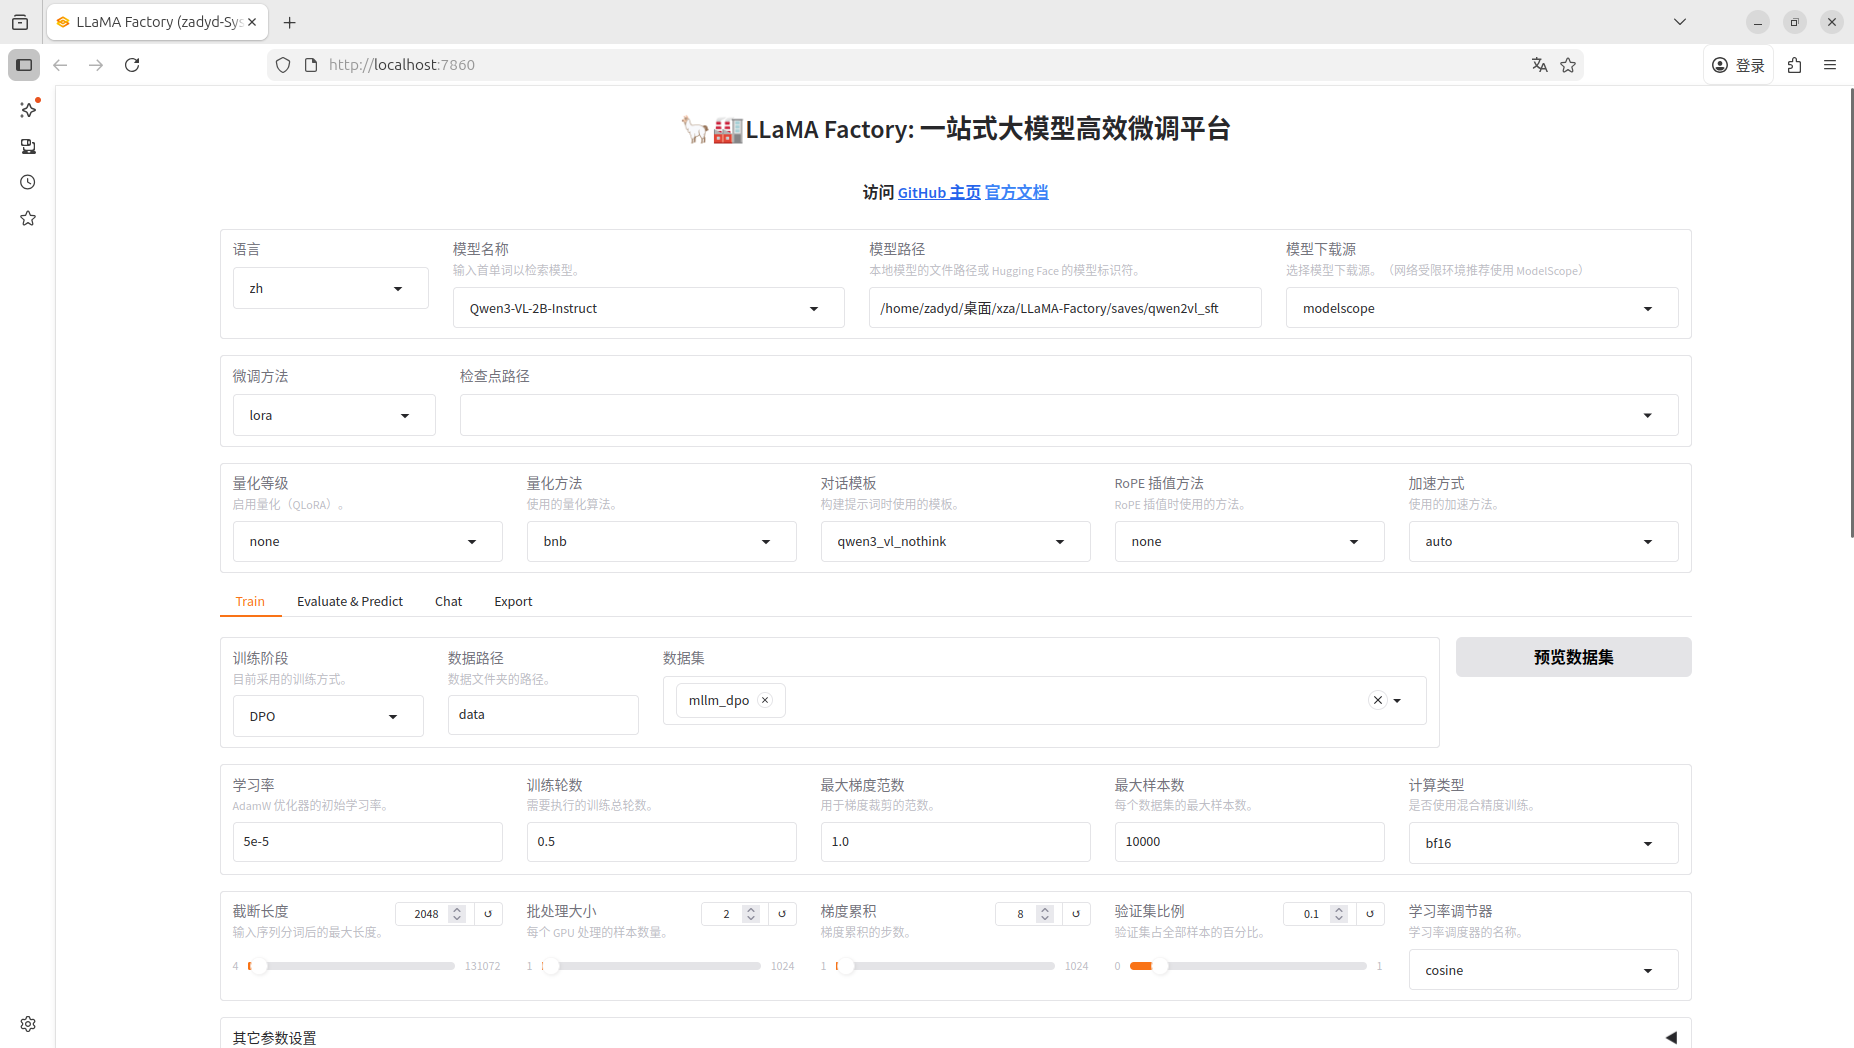View browsing history via clock sidebar icon

point(27,182)
